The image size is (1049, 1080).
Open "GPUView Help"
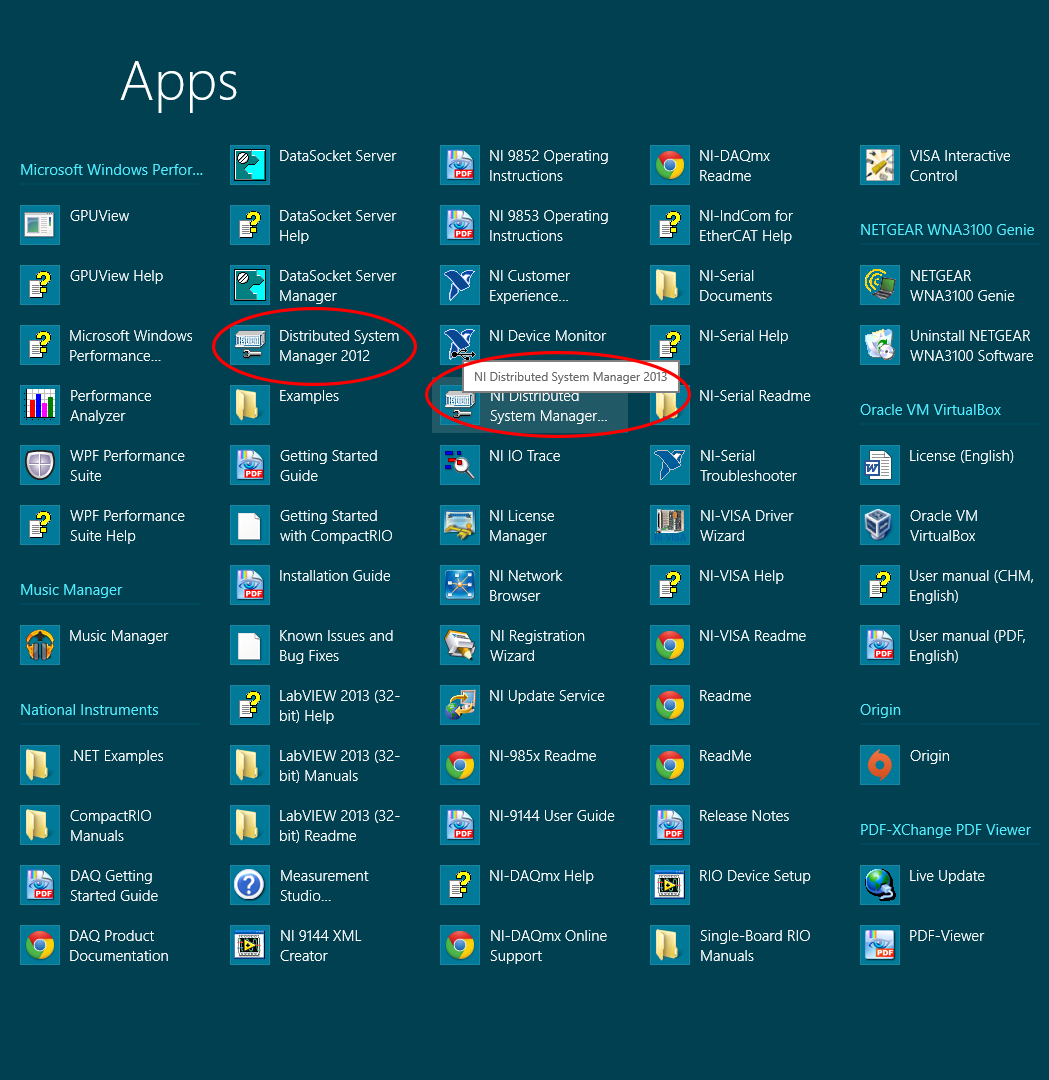pos(92,285)
